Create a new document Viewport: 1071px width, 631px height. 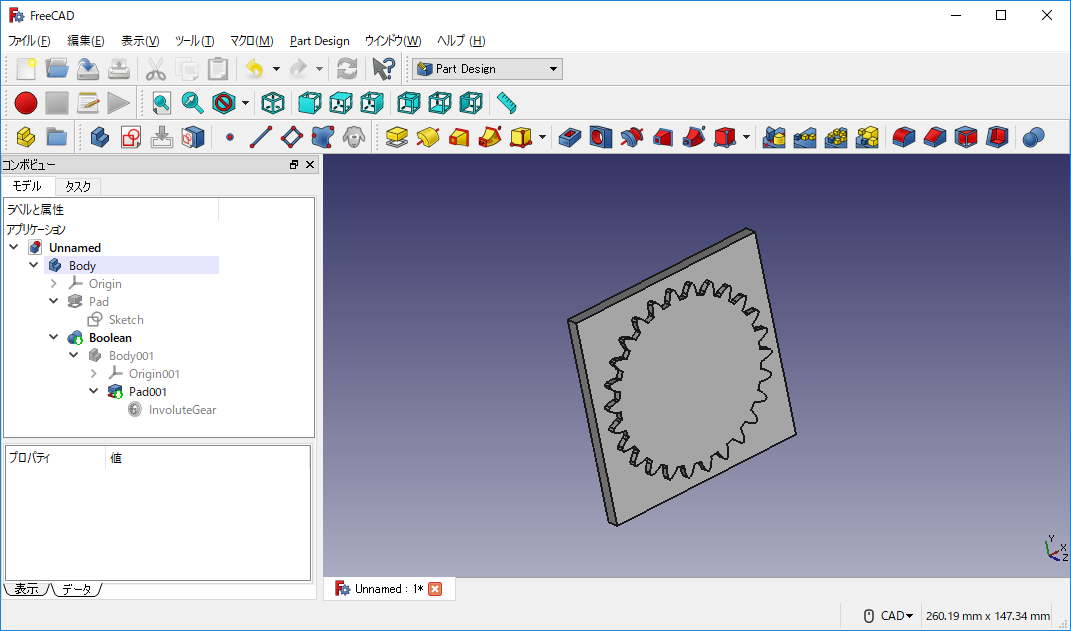point(25,69)
